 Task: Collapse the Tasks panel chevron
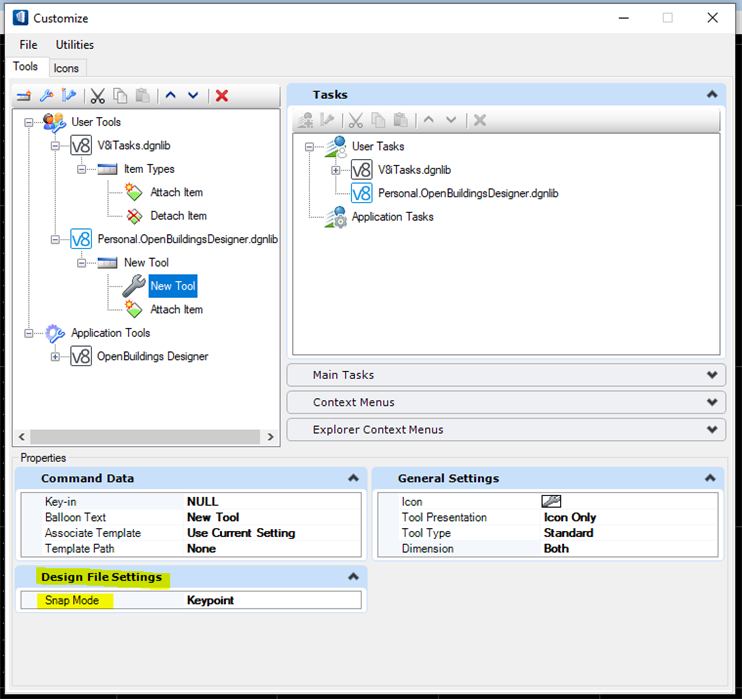[x=712, y=94]
